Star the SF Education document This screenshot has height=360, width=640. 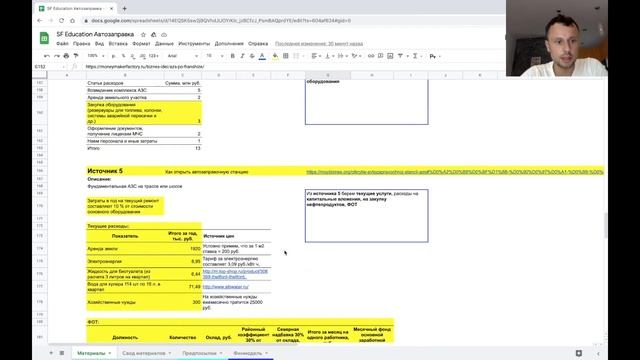[x=143, y=35]
